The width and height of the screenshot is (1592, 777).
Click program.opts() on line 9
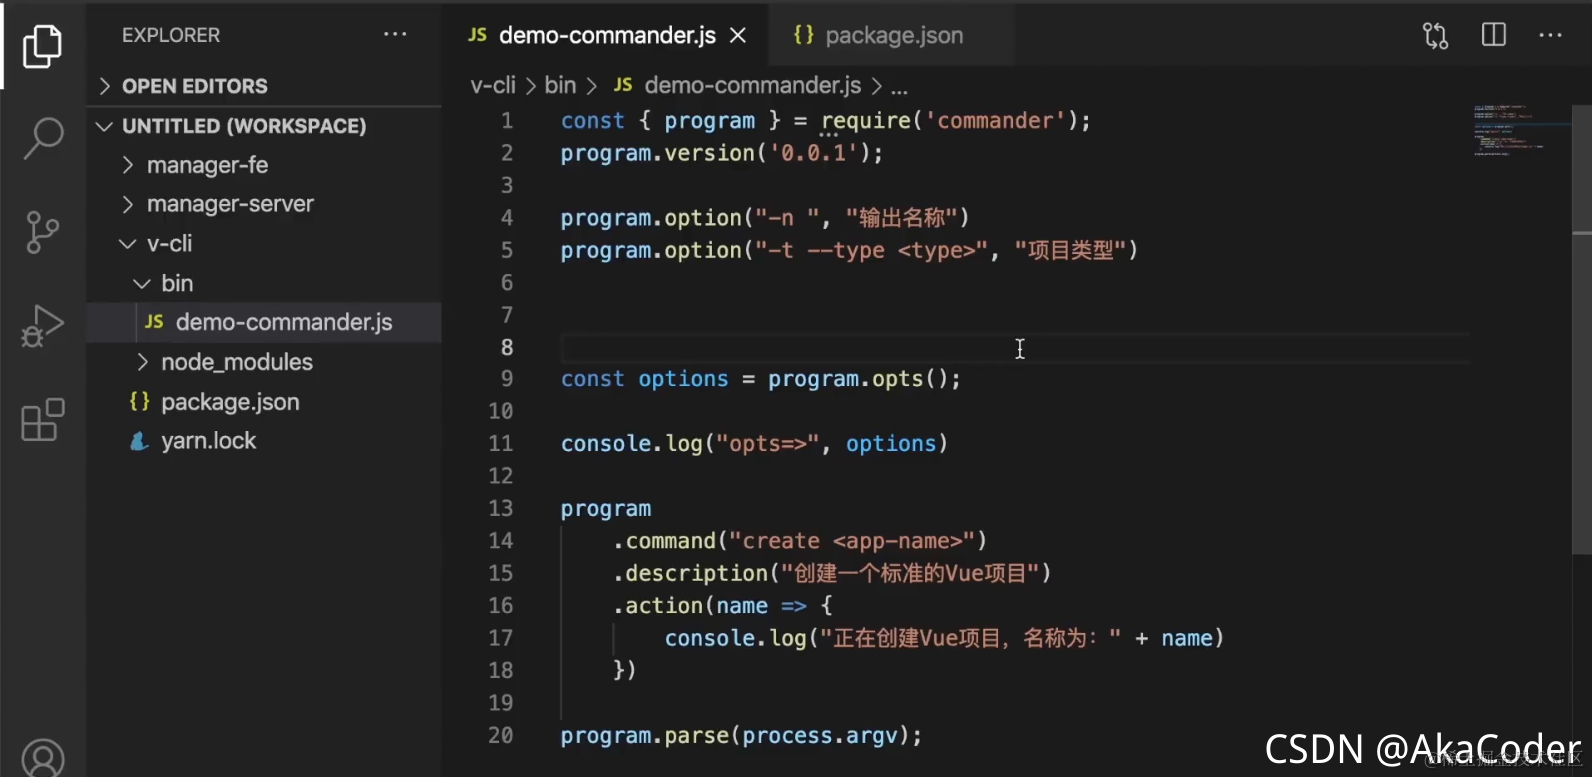coord(858,379)
